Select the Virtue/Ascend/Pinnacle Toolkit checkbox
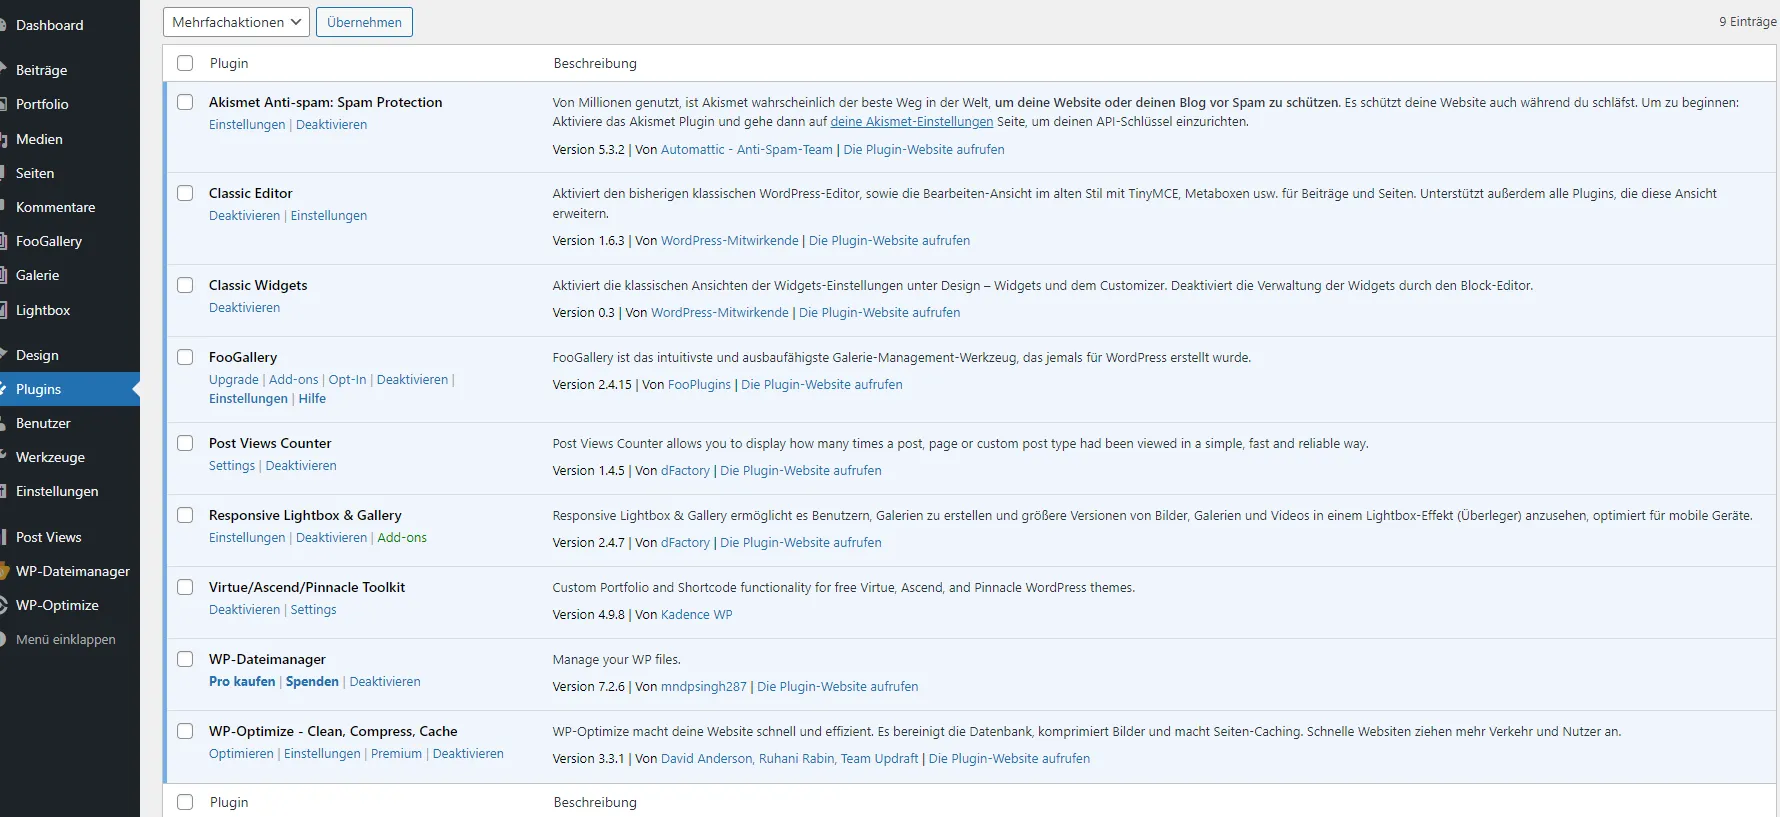 click(185, 587)
